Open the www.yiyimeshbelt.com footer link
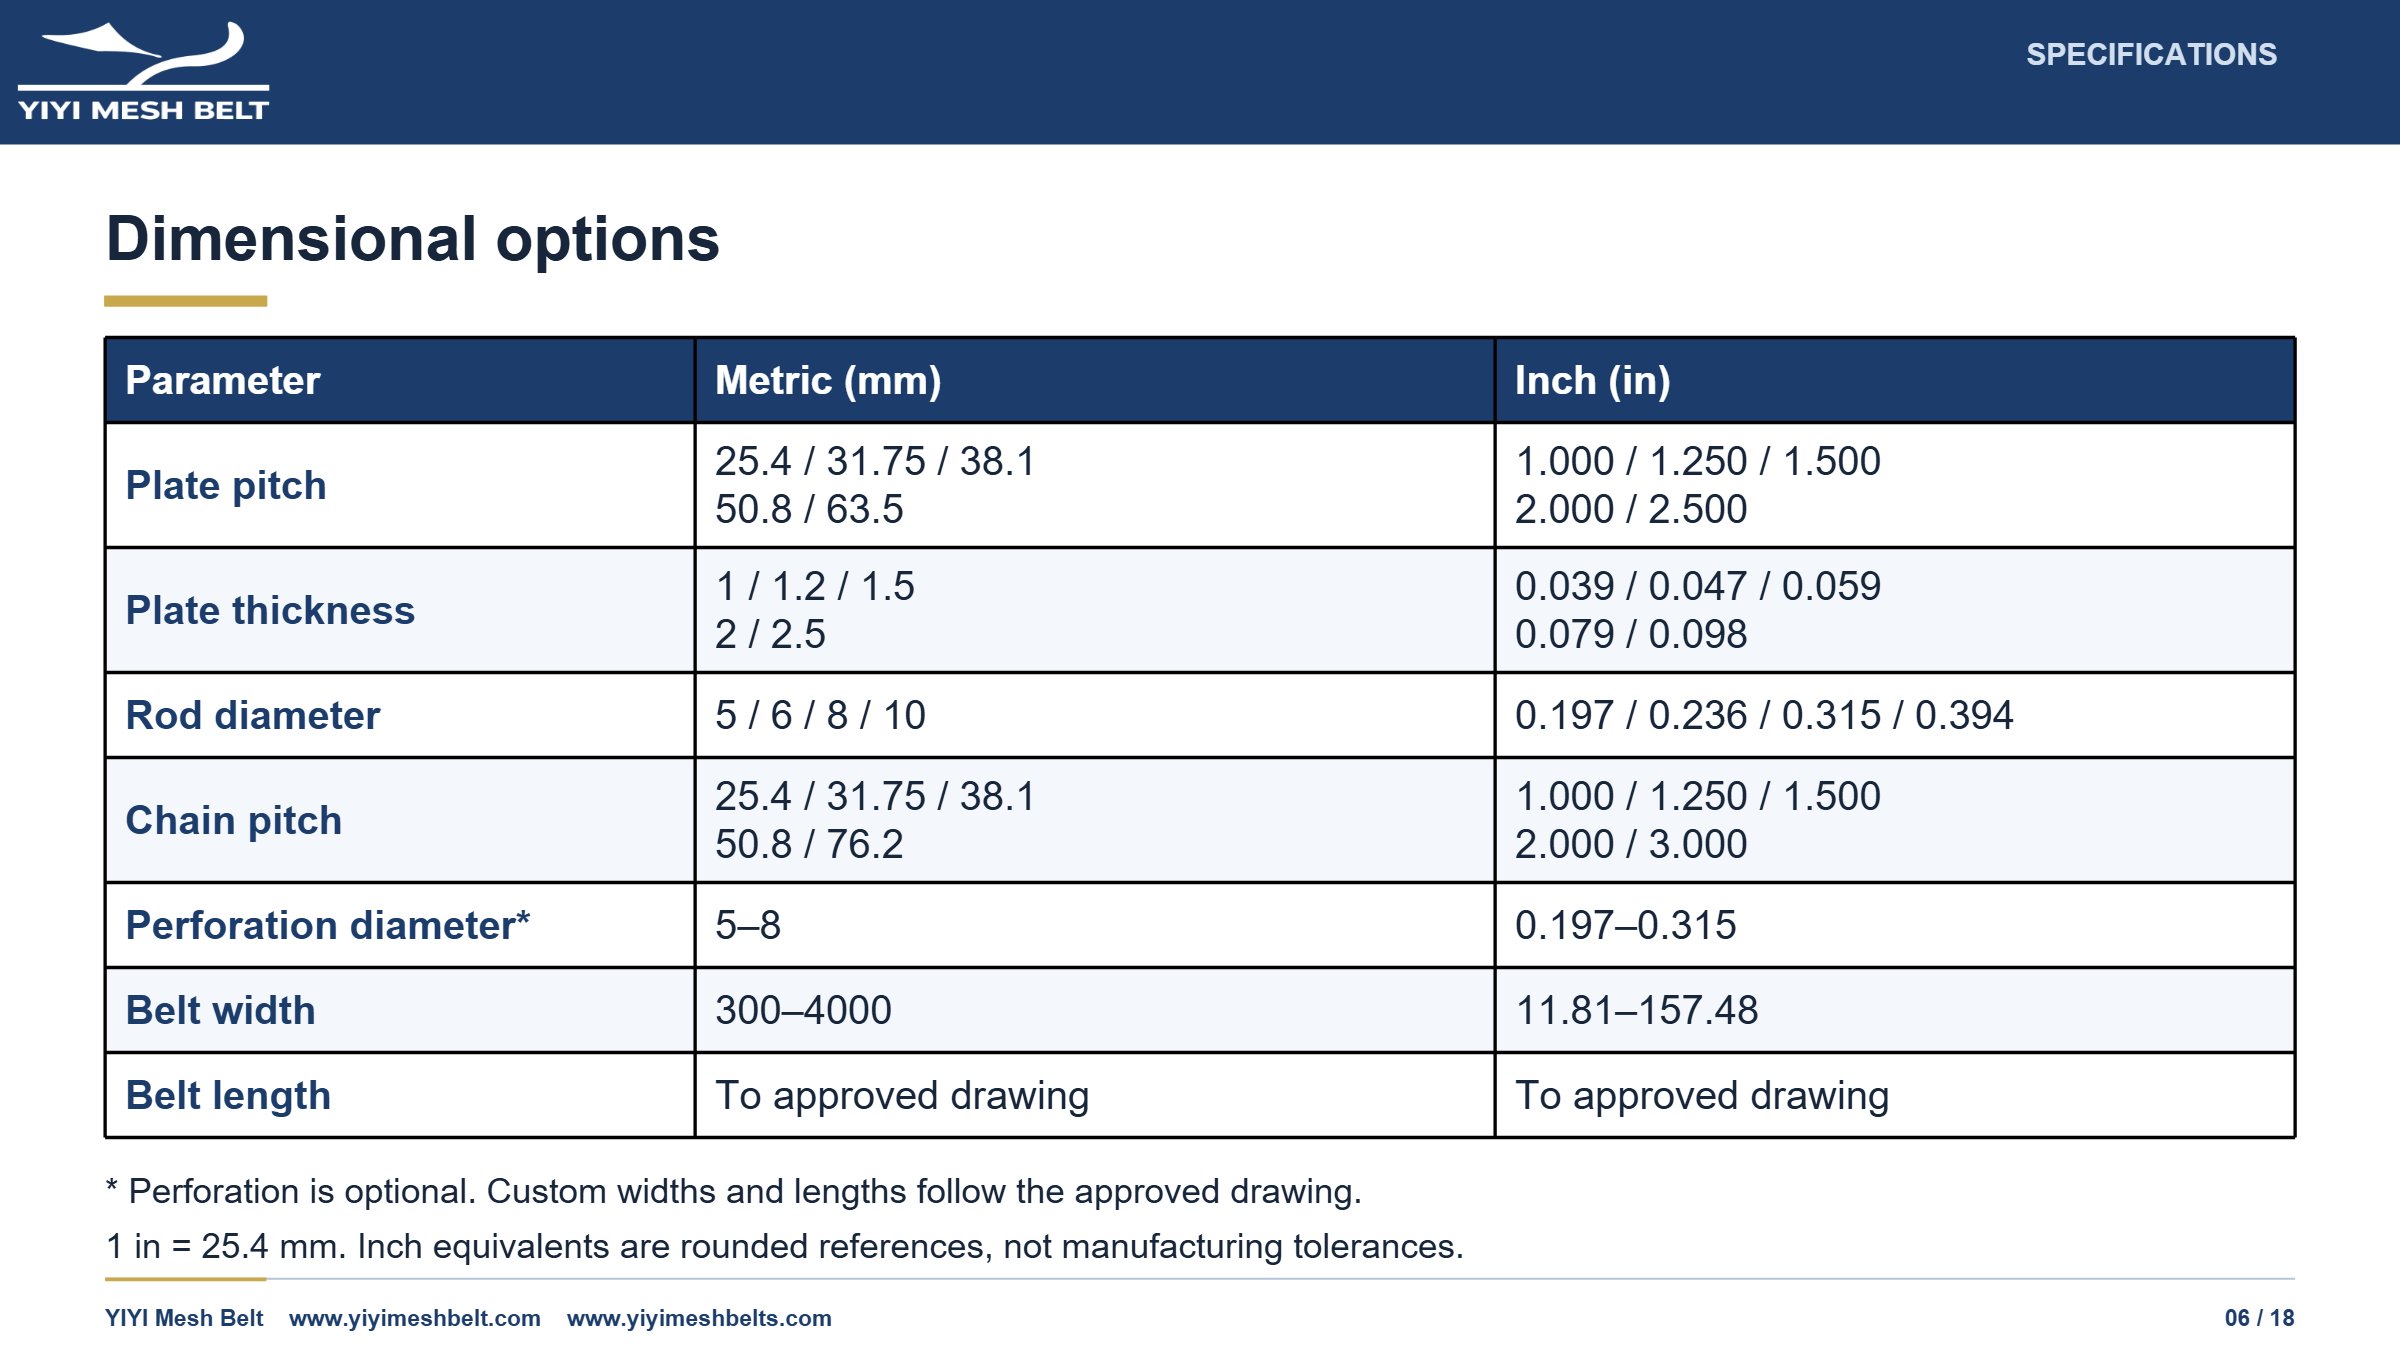This screenshot has height=1350, width=2400. (x=415, y=1318)
